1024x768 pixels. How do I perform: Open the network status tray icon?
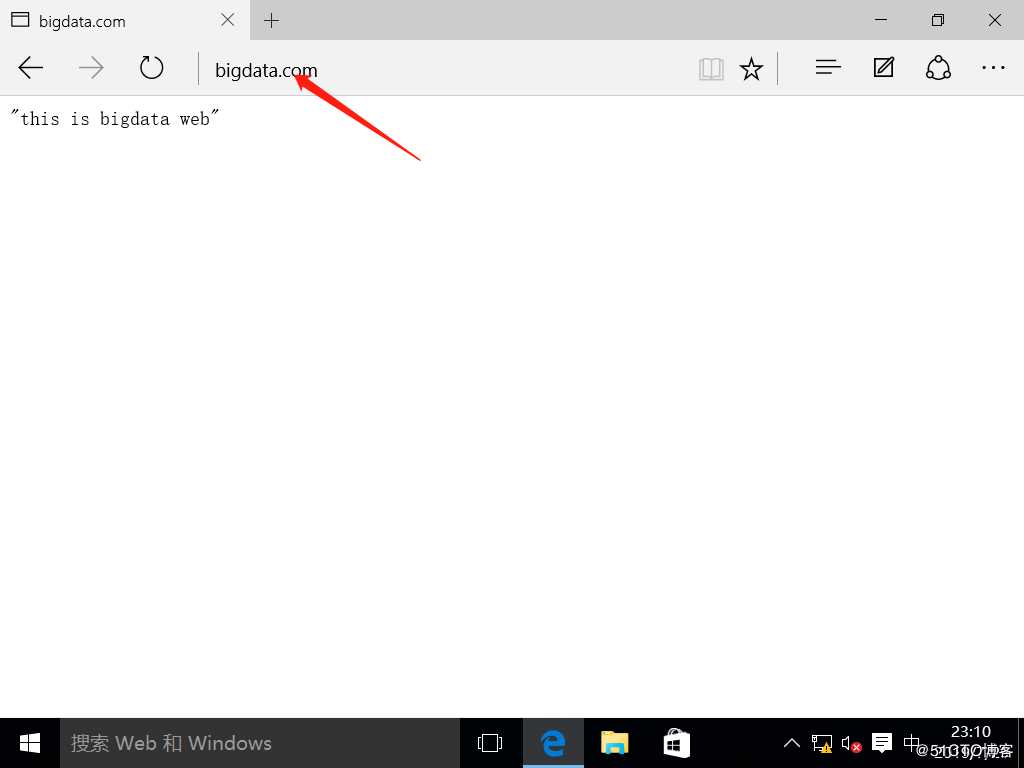click(x=822, y=743)
